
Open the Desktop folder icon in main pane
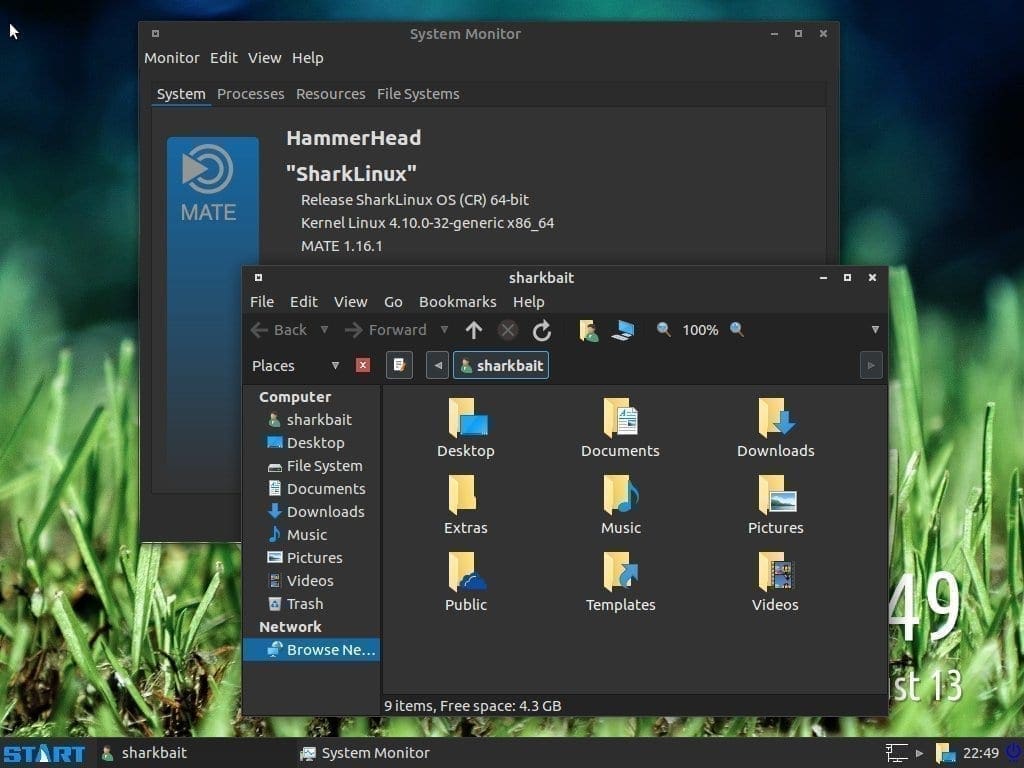[466, 427]
